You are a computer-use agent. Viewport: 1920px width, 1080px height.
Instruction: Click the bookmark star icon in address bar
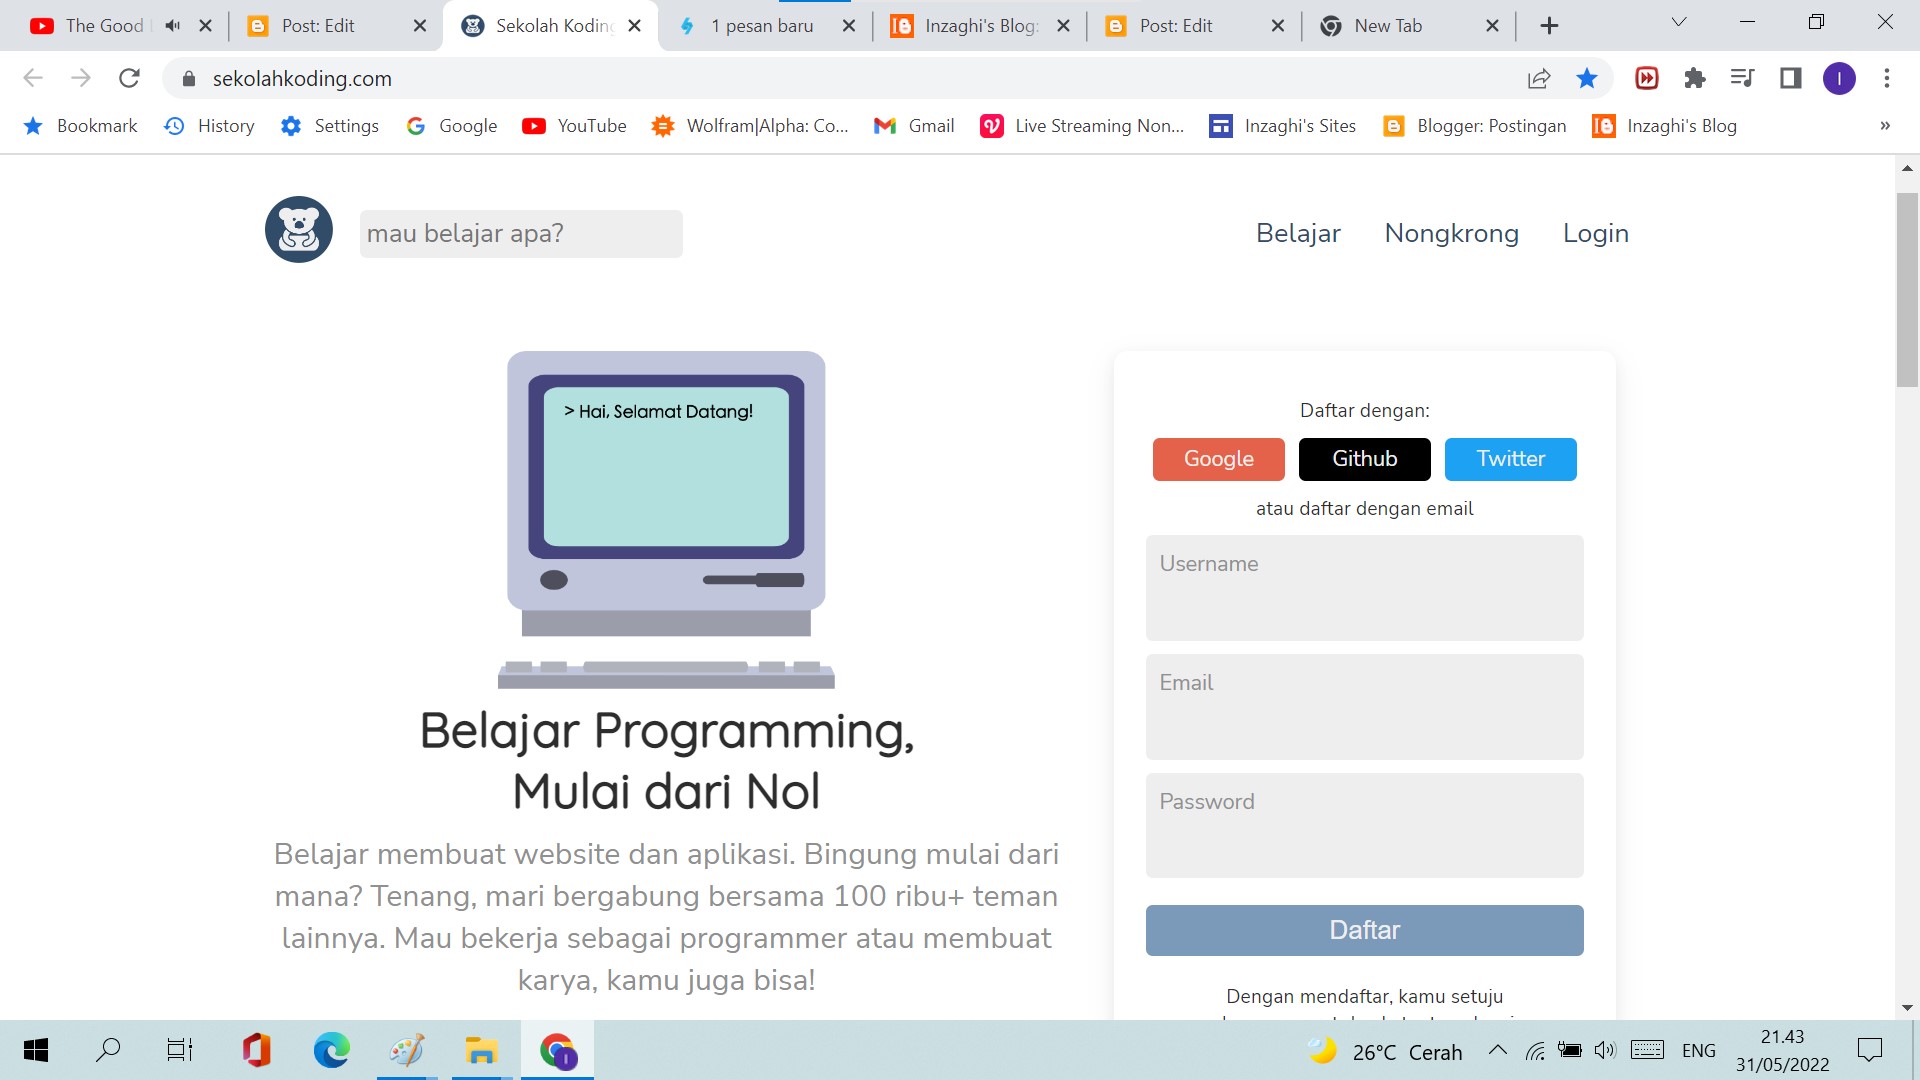pos(1586,78)
